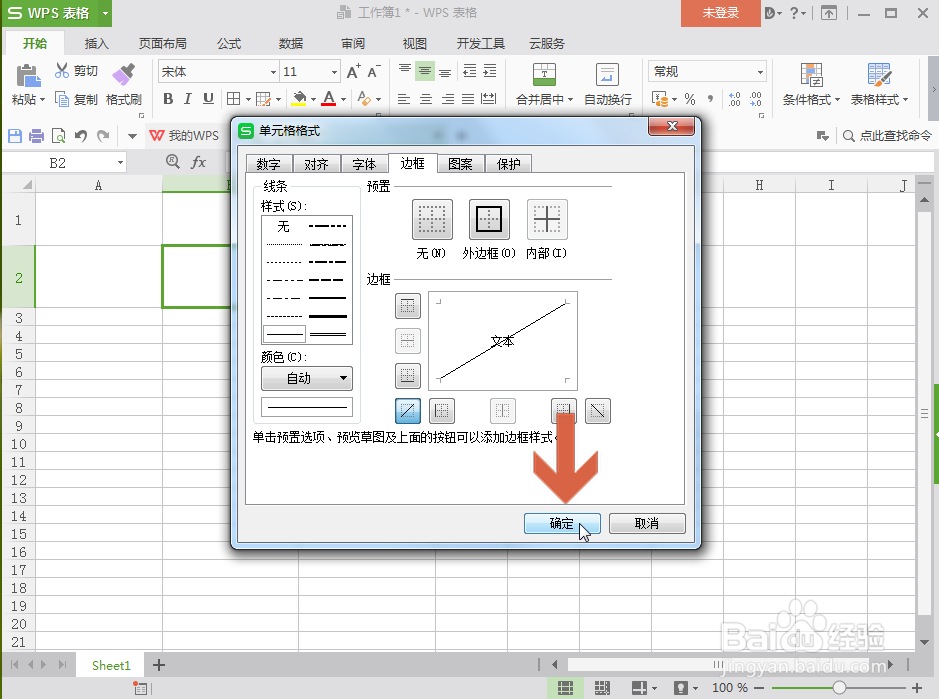The height and width of the screenshot is (699, 939).
Task: Toggle the diagonal-down border button
Action: coord(598,411)
